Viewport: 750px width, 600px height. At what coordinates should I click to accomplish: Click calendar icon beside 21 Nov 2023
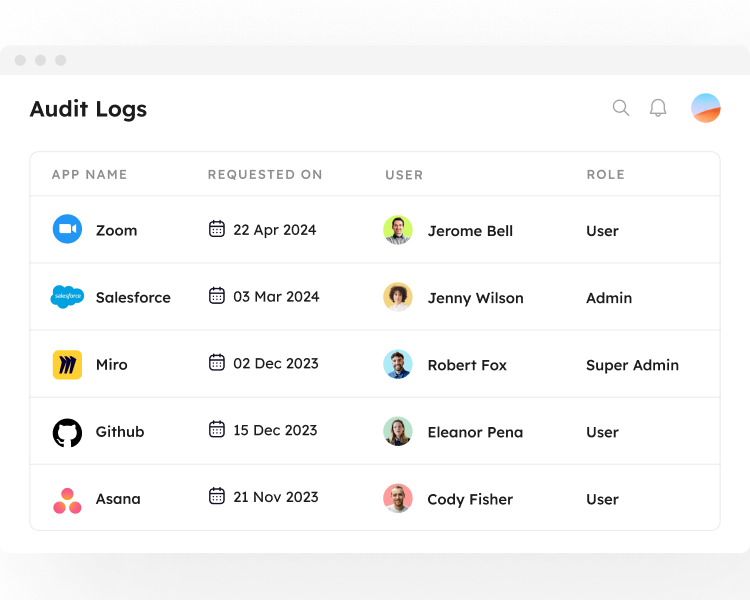click(x=216, y=496)
